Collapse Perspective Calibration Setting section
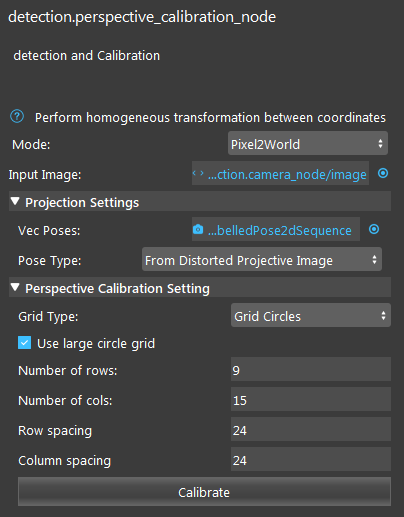 [15, 287]
